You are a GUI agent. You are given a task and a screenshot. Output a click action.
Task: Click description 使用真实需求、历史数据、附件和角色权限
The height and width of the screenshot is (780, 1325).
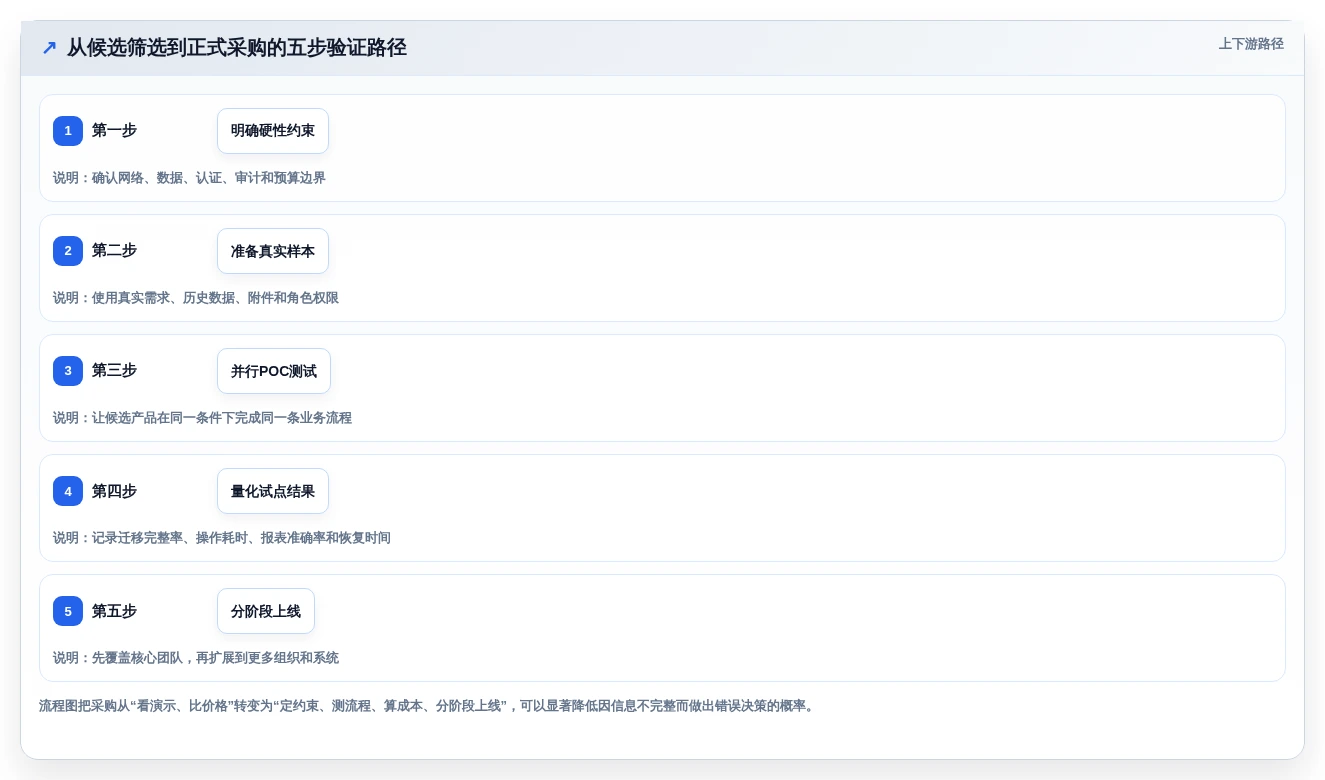(215, 298)
